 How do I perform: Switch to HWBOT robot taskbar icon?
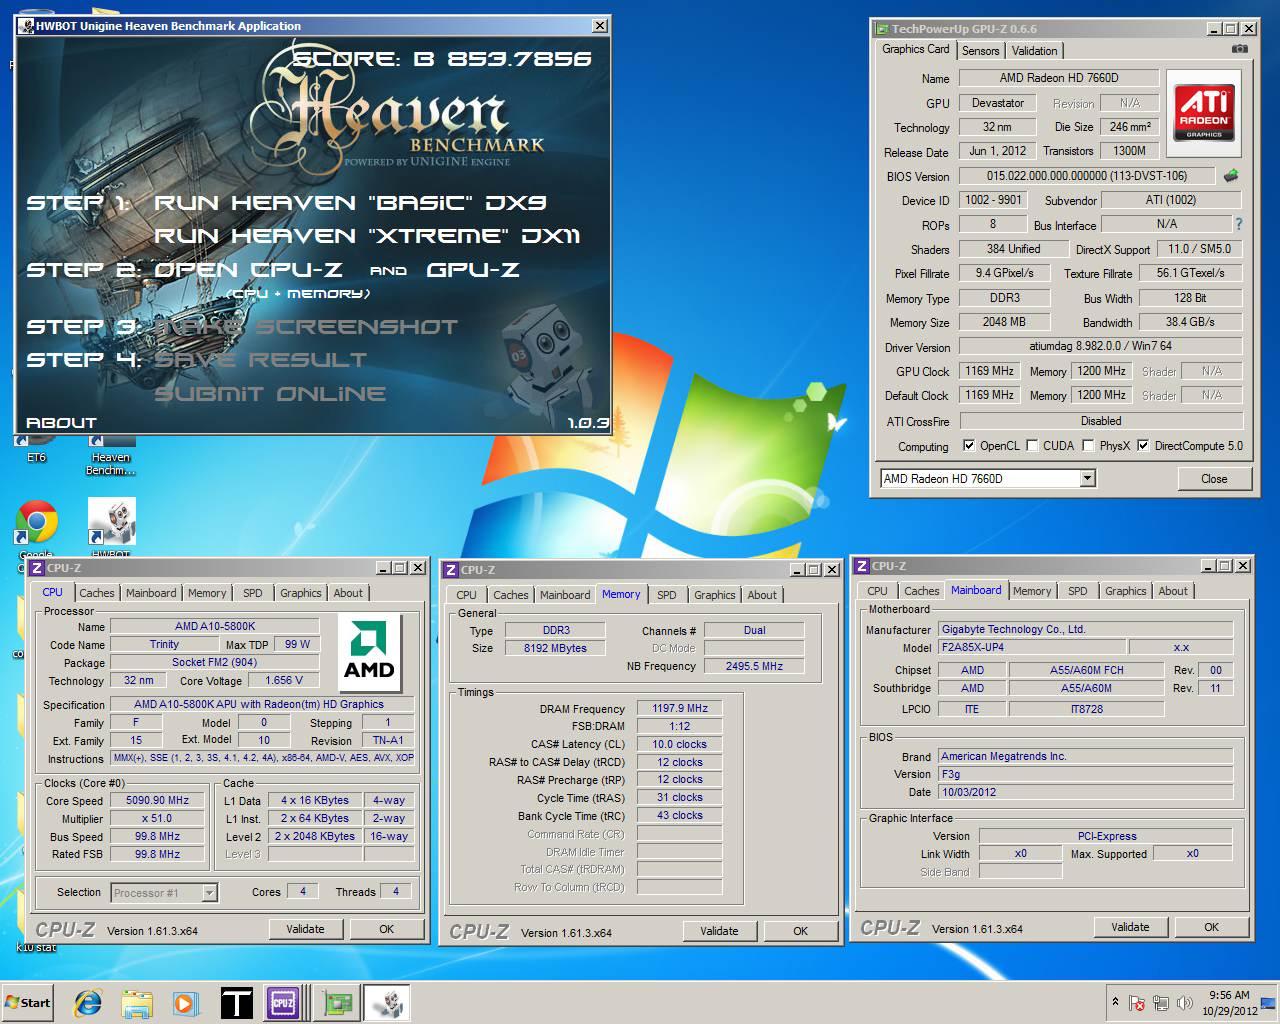pyautogui.click(x=386, y=1003)
